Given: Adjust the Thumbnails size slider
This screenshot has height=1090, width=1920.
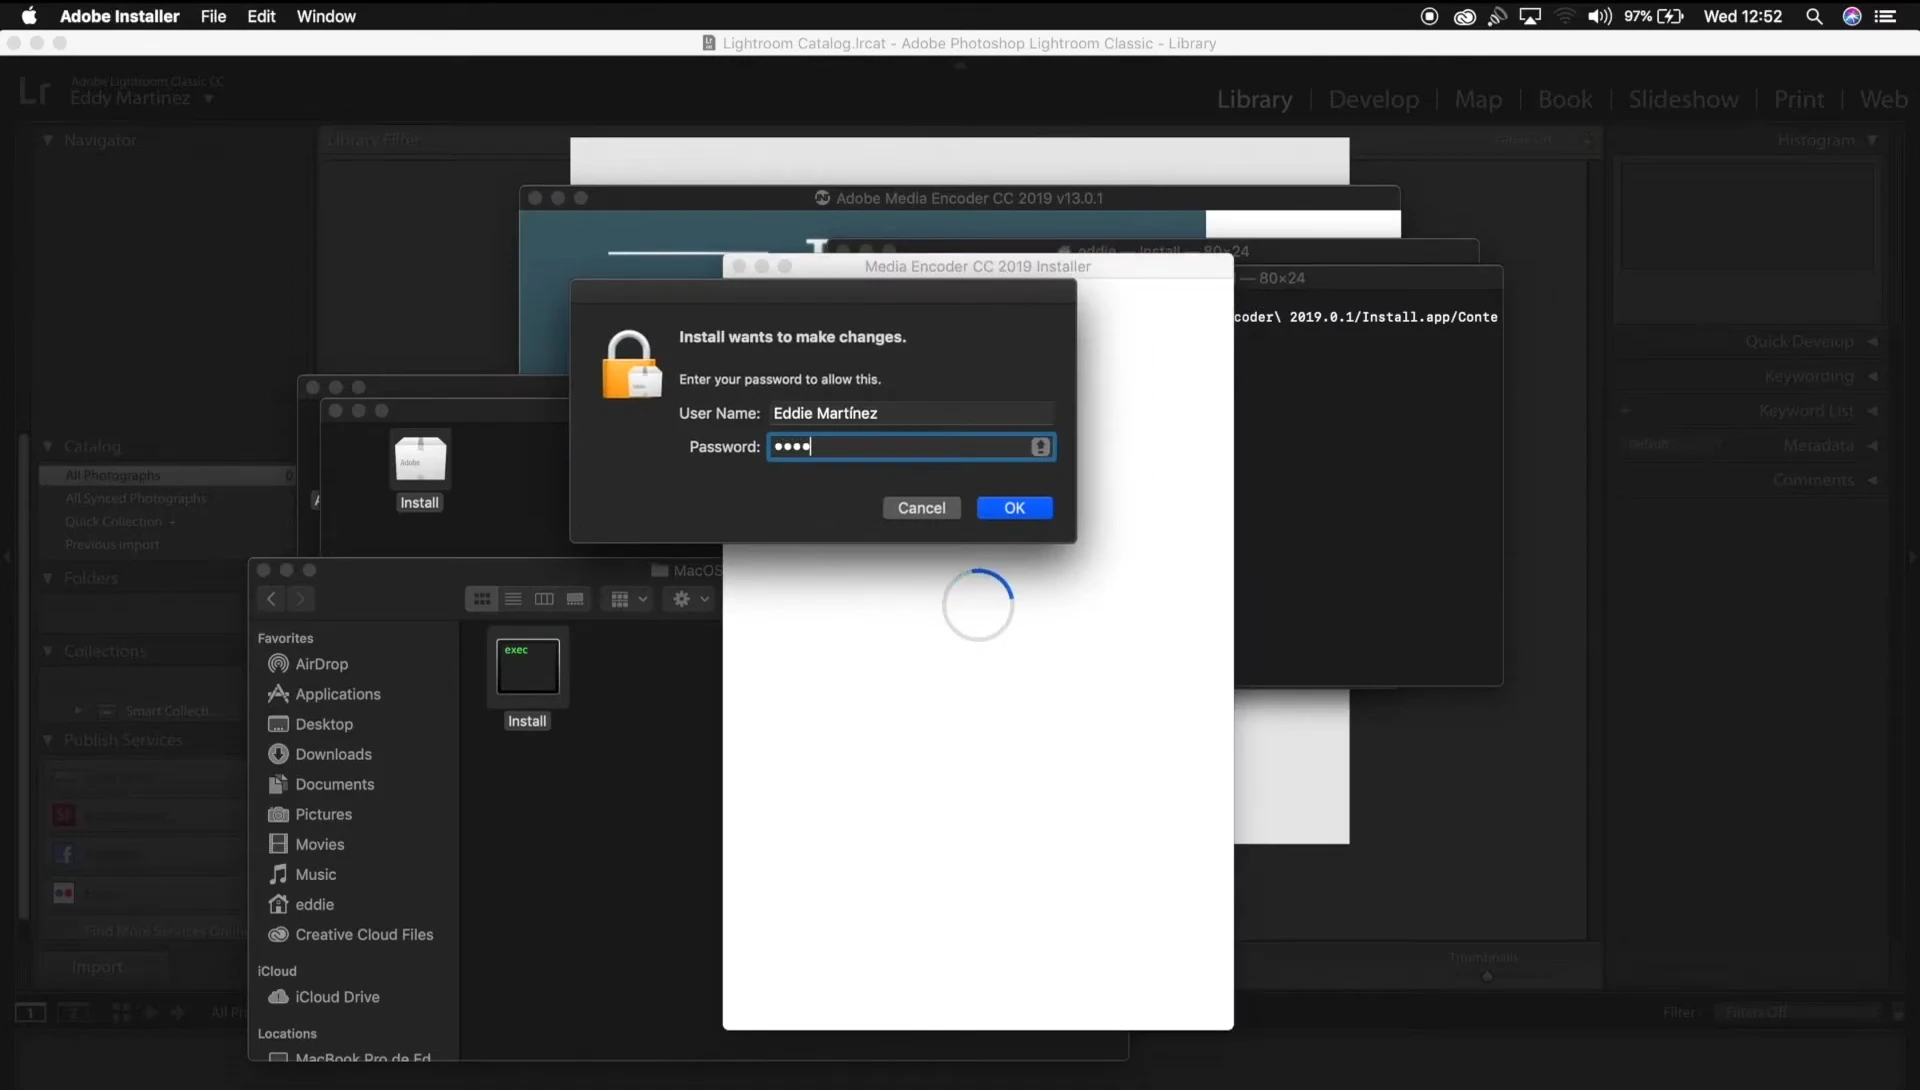Looking at the screenshot, I should [1487, 976].
